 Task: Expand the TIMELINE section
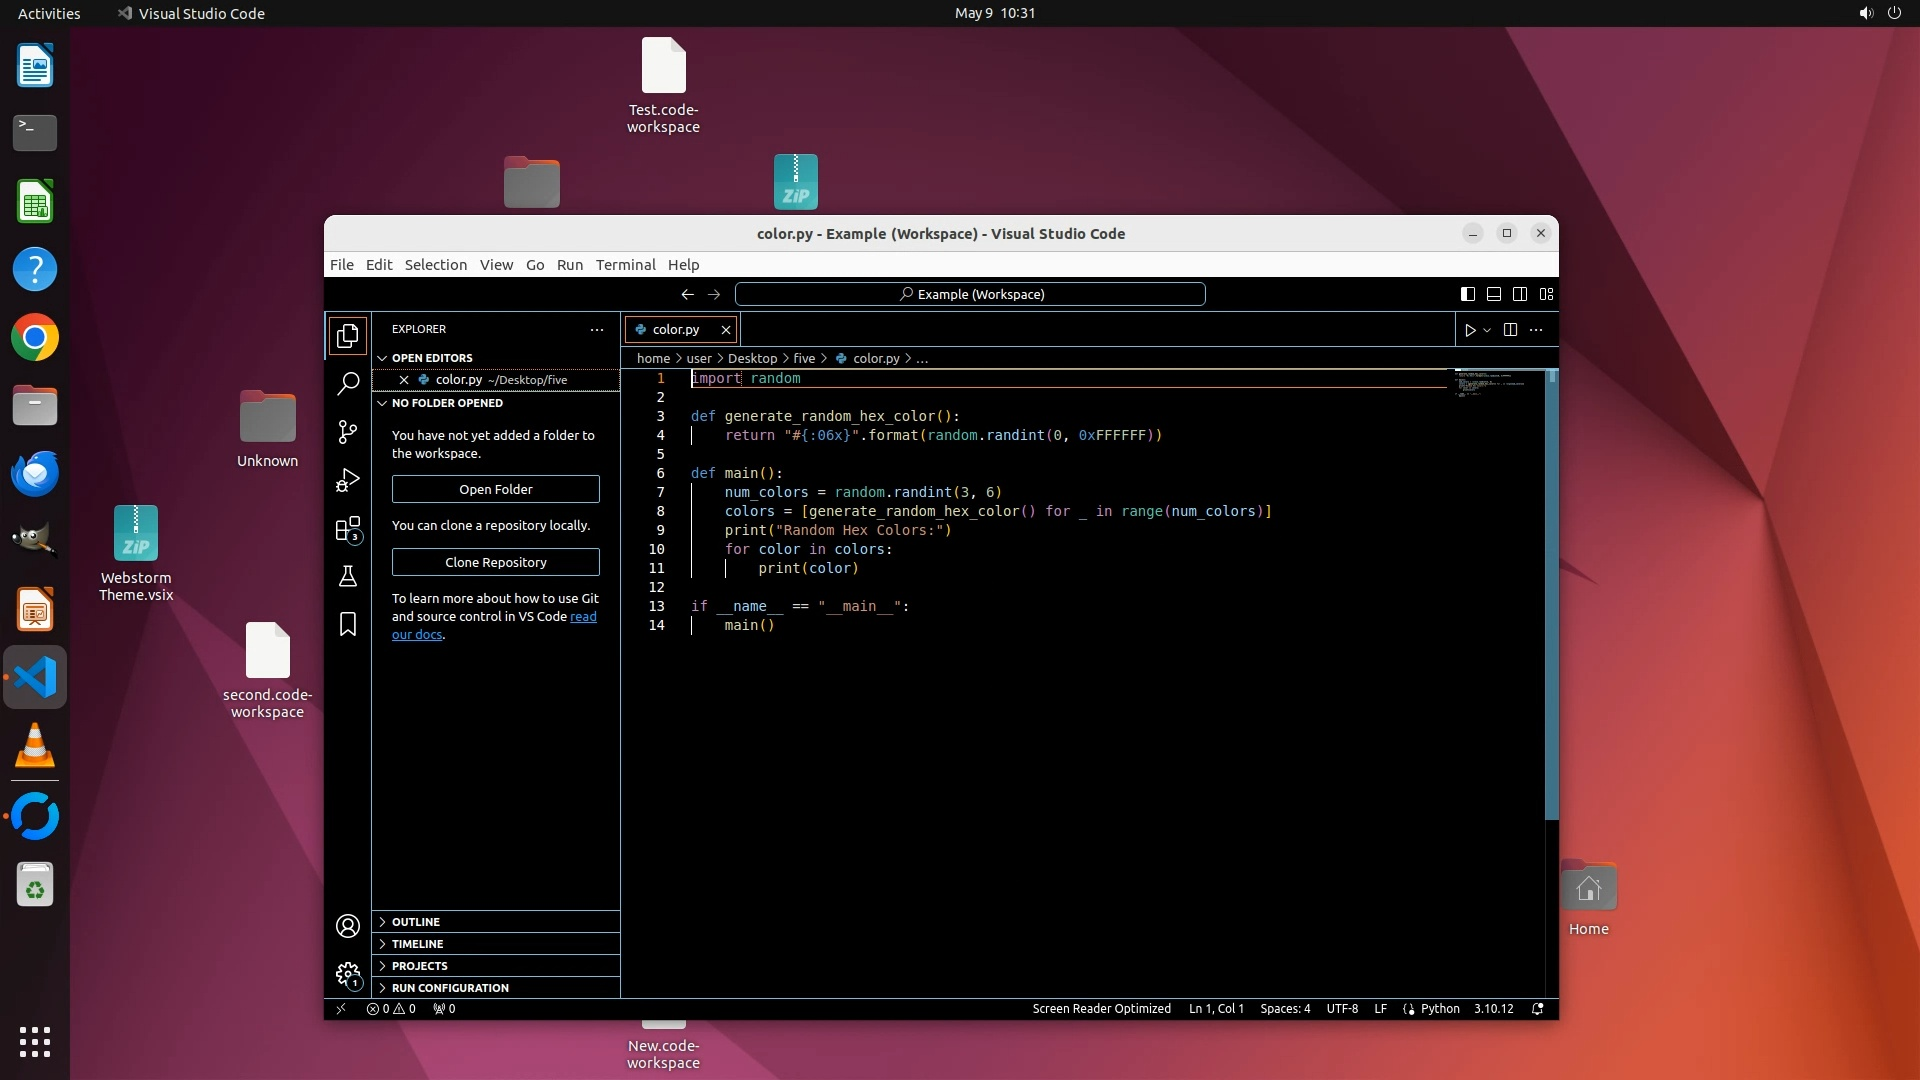(417, 944)
